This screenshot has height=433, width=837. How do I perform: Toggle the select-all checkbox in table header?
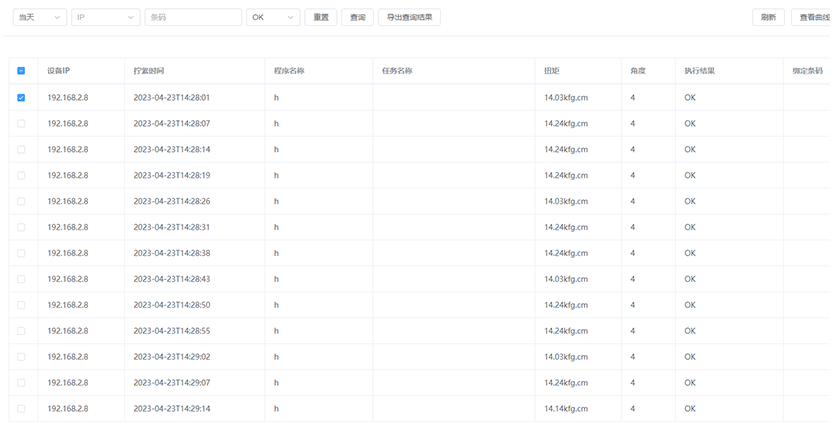point(21,71)
